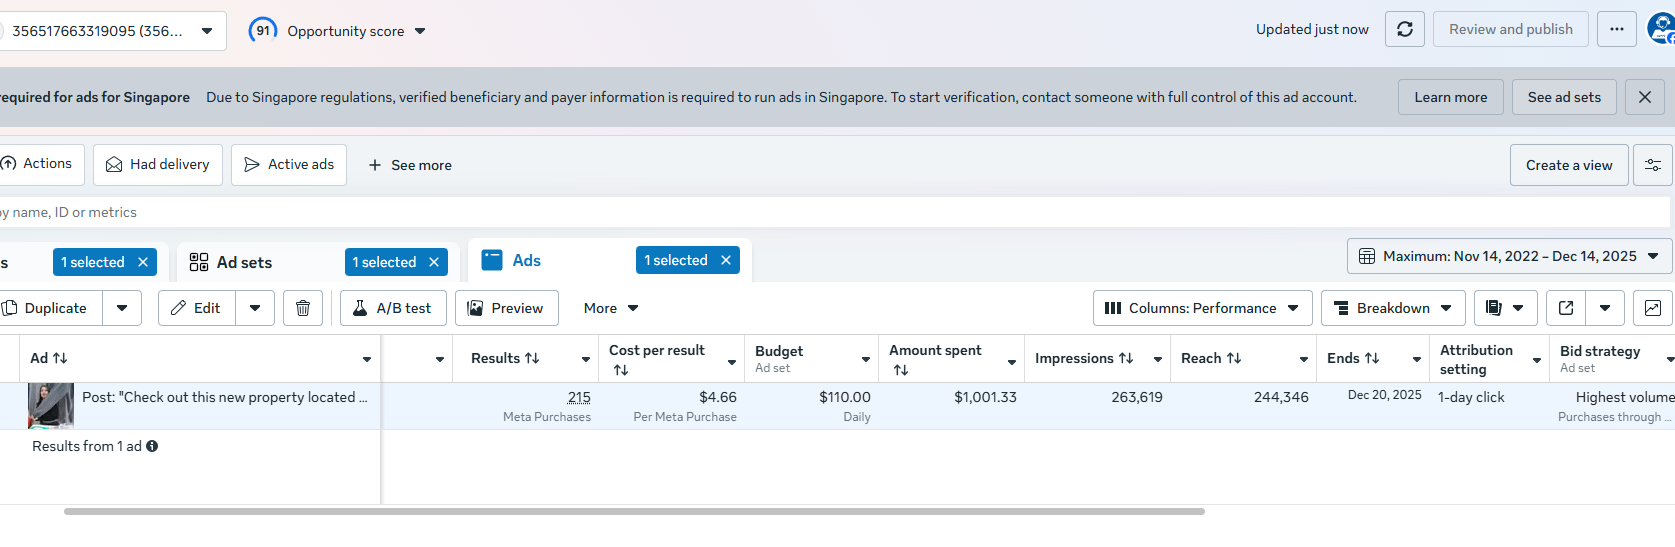This screenshot has height=547, width=1675.
Task: Delete selected ad with trash icon
Action: [x=303, y=308]
